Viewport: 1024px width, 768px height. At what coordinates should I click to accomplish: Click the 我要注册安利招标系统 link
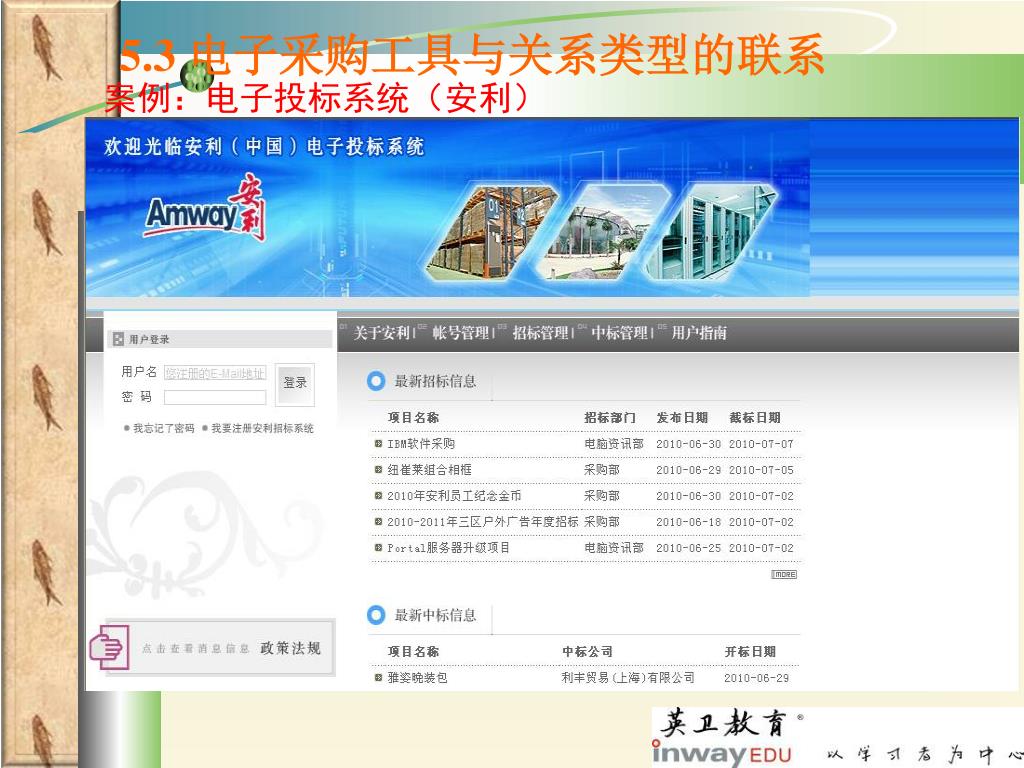pyautogui.click(x=263, y=428)
